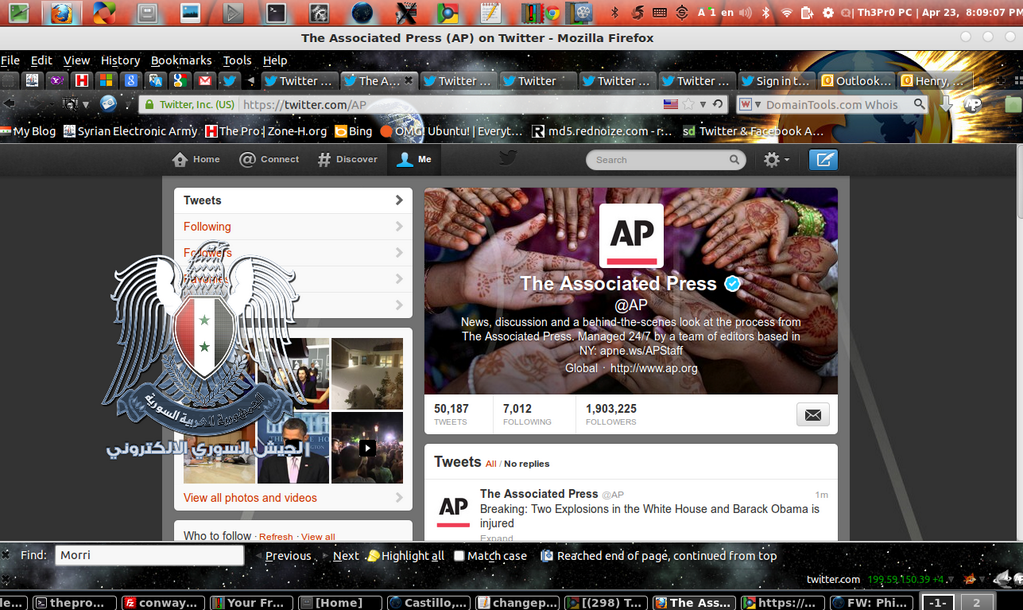The image size is (1023, 610).
Task: Switch to the pinned Zone-H red H tab
Action: click(x=82, y=81)
